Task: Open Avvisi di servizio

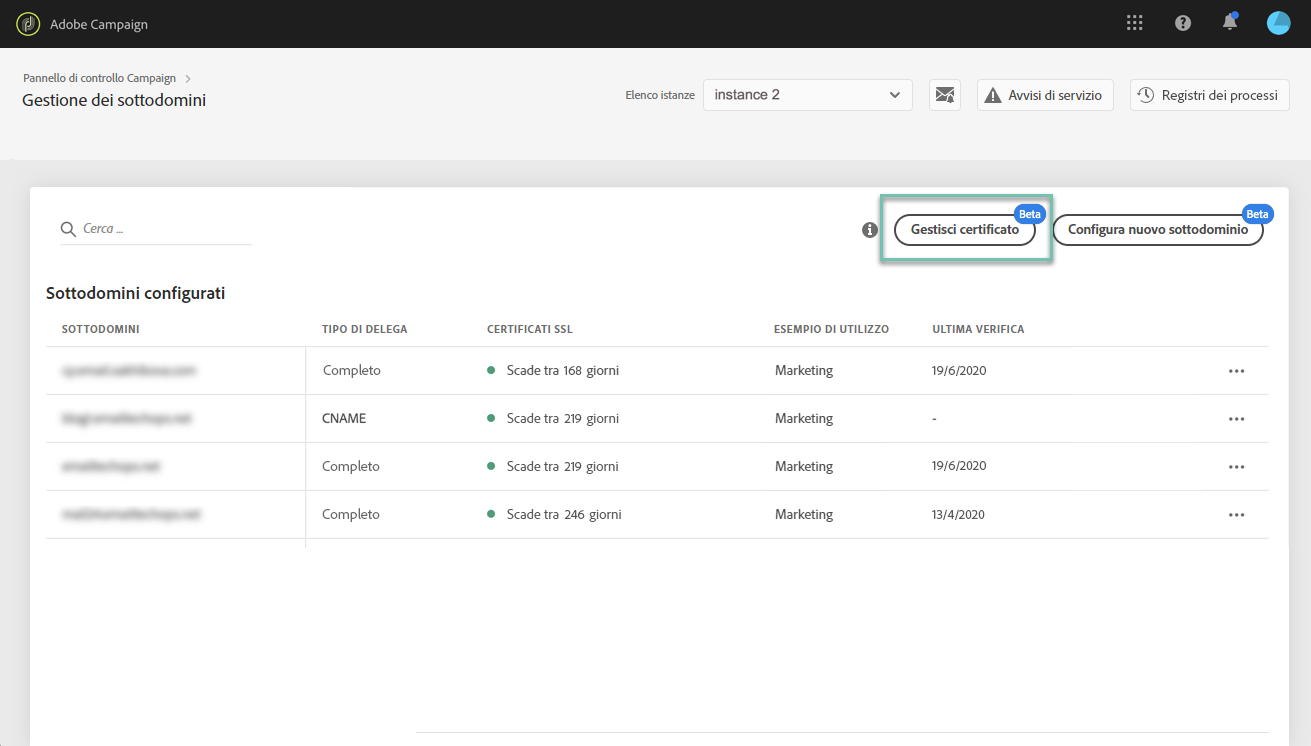Action: [x=1045, y=95]
